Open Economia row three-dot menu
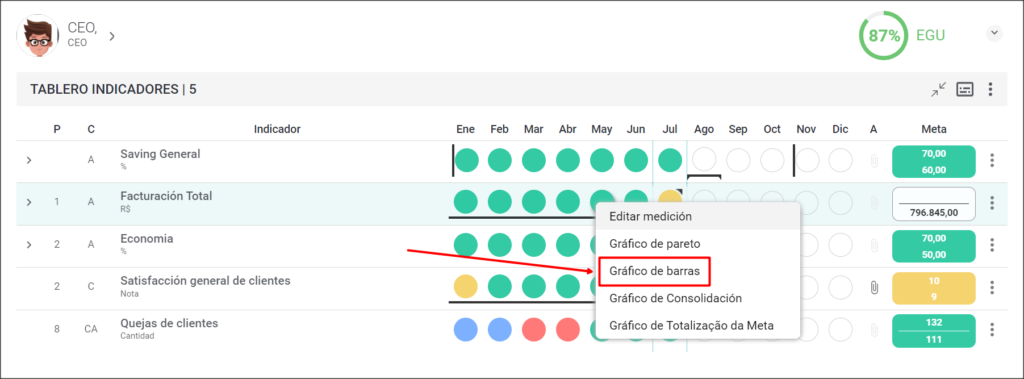This screenshot has height=379, width=1024. click(992, 245)
